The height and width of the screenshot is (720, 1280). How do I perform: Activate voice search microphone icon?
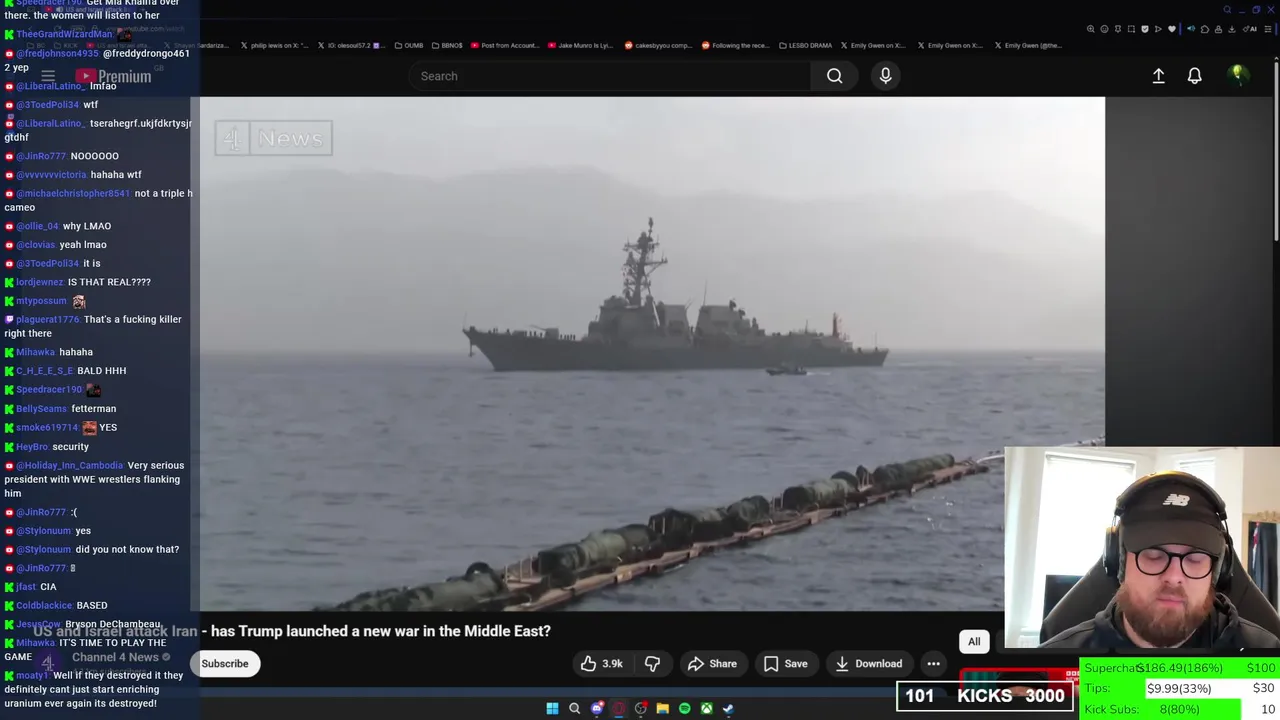(x=885, y=76)
